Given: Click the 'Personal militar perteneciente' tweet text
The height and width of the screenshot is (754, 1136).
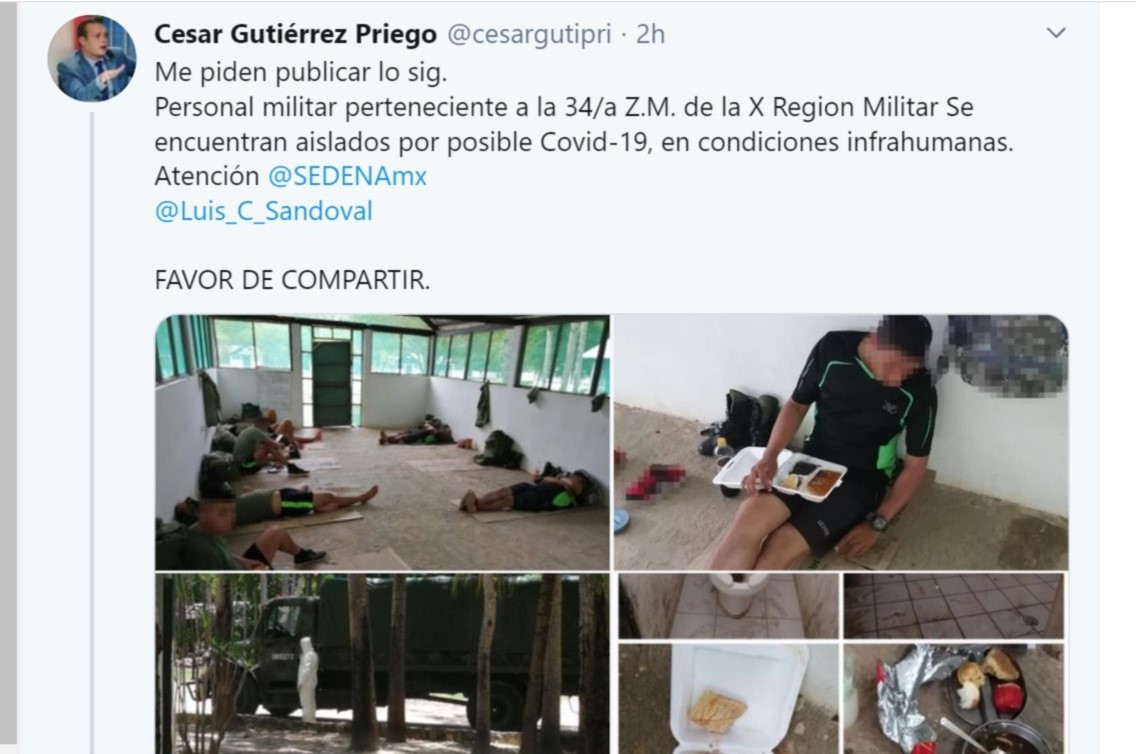Looking at the screenshot, I should pos(564,107).
